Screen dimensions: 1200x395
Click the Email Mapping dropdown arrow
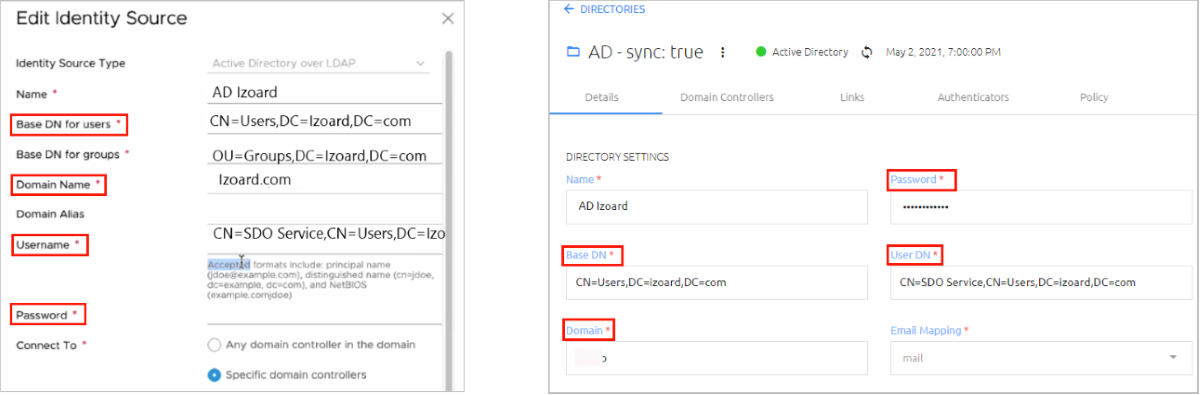(x=1172, y=358)
